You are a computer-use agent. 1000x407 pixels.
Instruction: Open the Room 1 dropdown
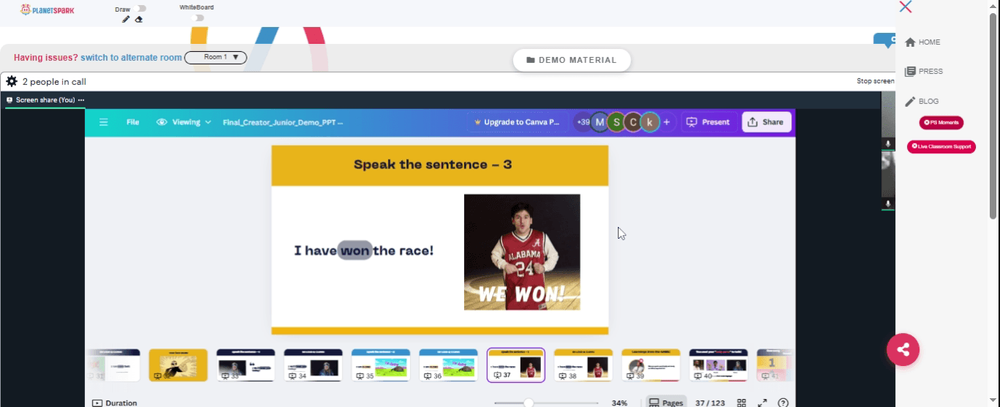click(216, 57)
